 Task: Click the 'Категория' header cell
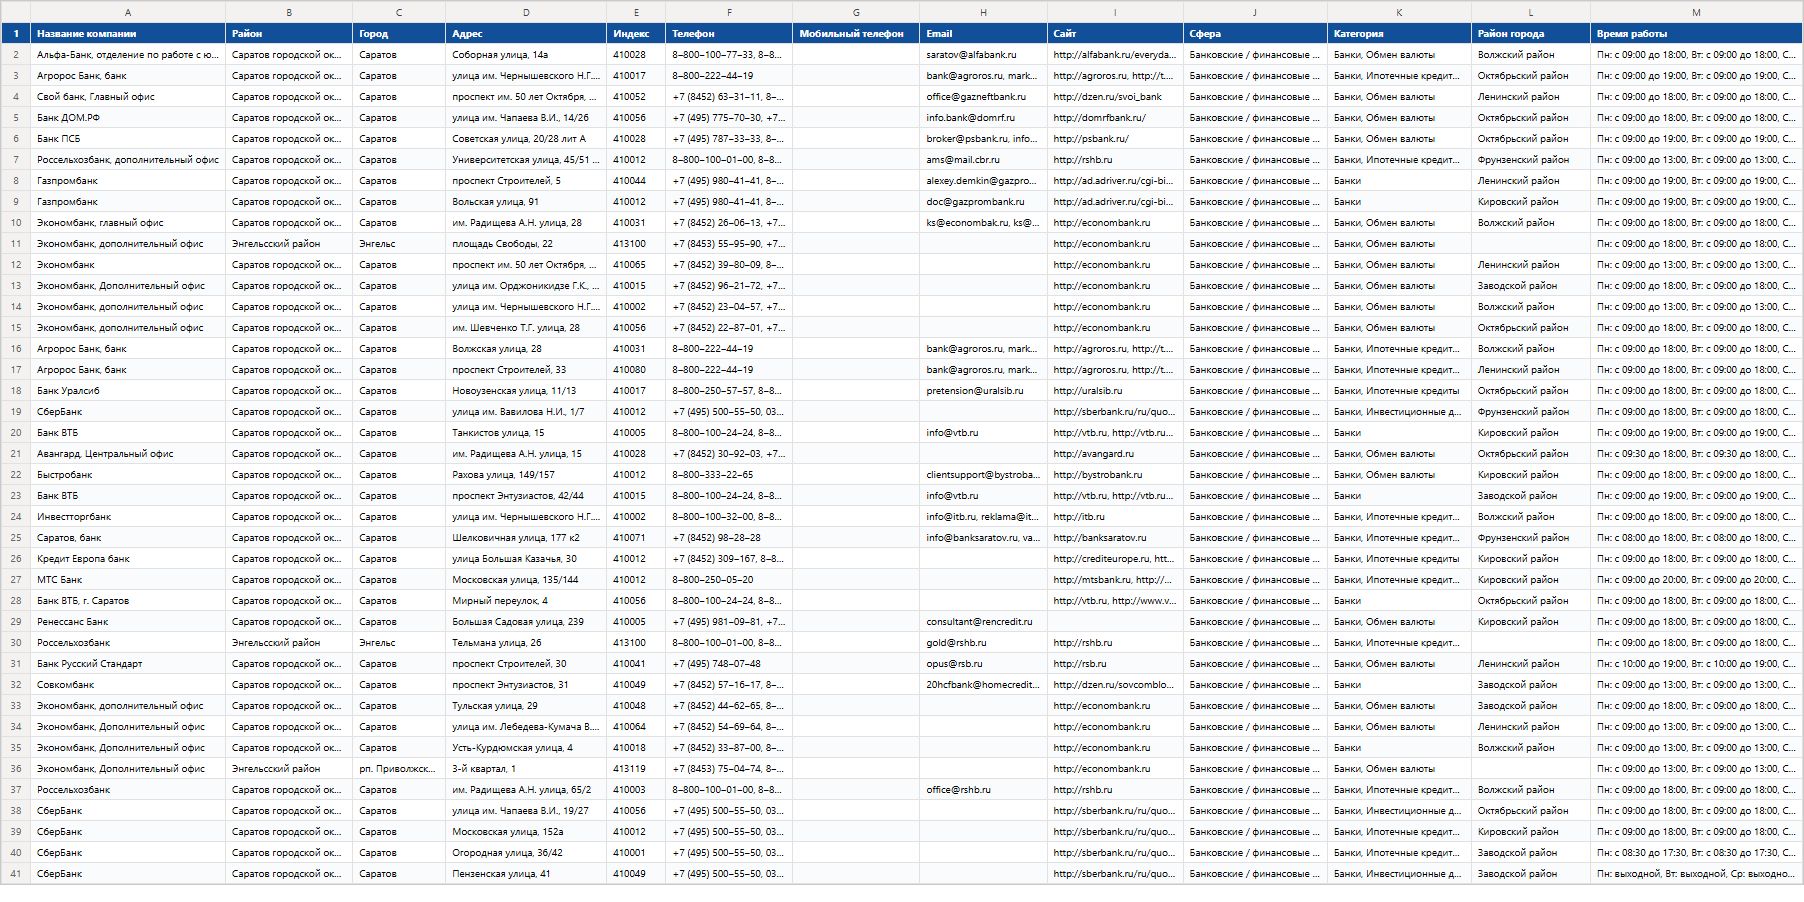point(1399,34)
